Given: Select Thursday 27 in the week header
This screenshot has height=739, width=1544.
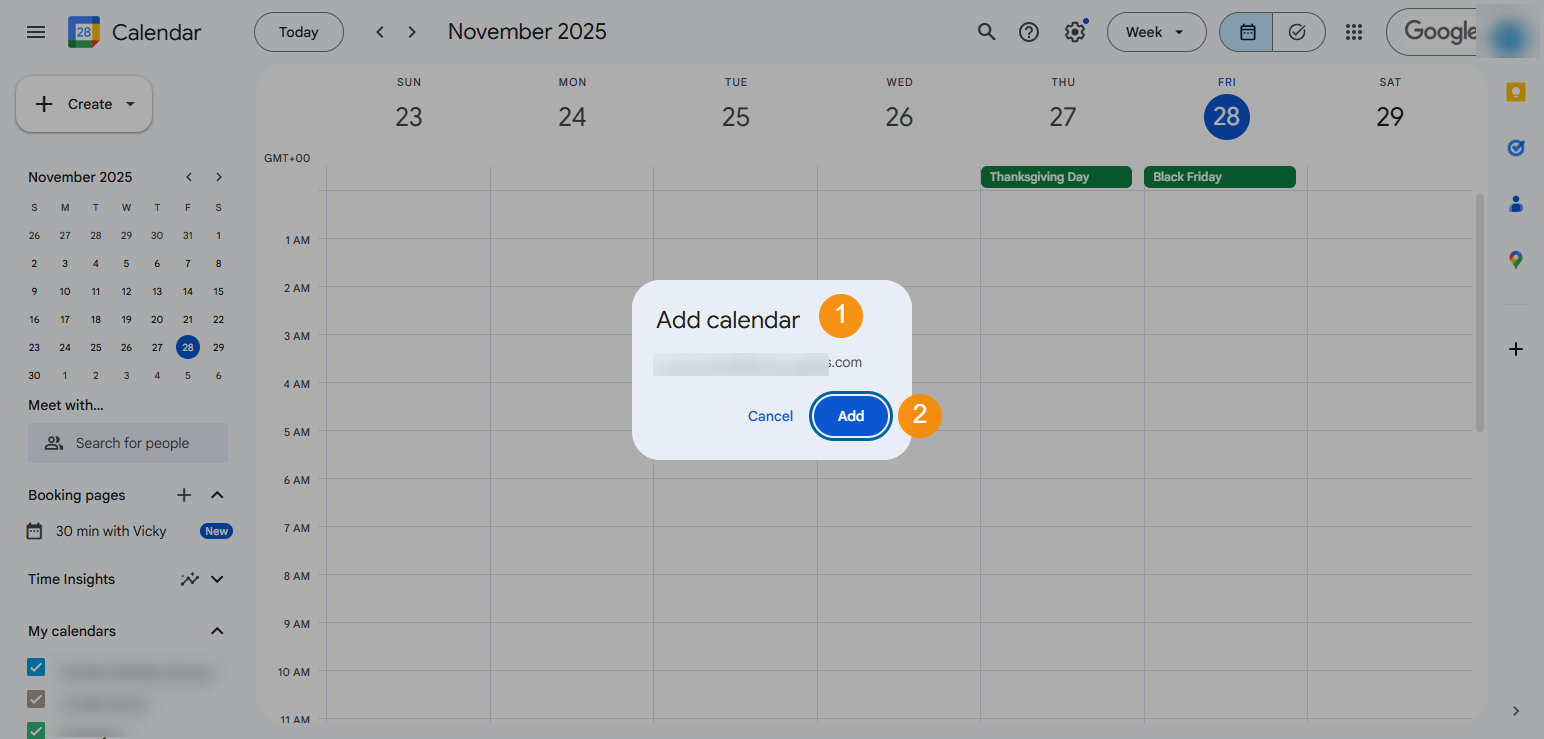Looking at the screenshot, I should pyautogui.click(x=1063, y=116).
